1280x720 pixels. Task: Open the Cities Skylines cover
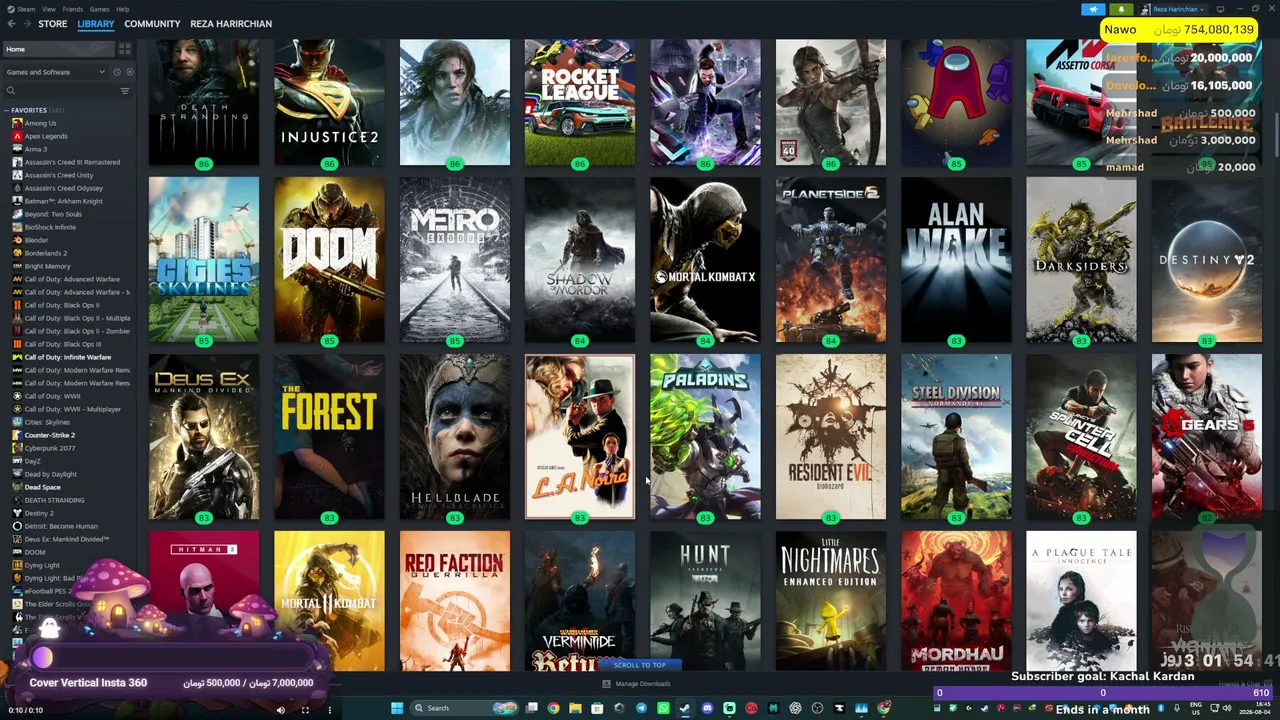(x=204, y=260)
